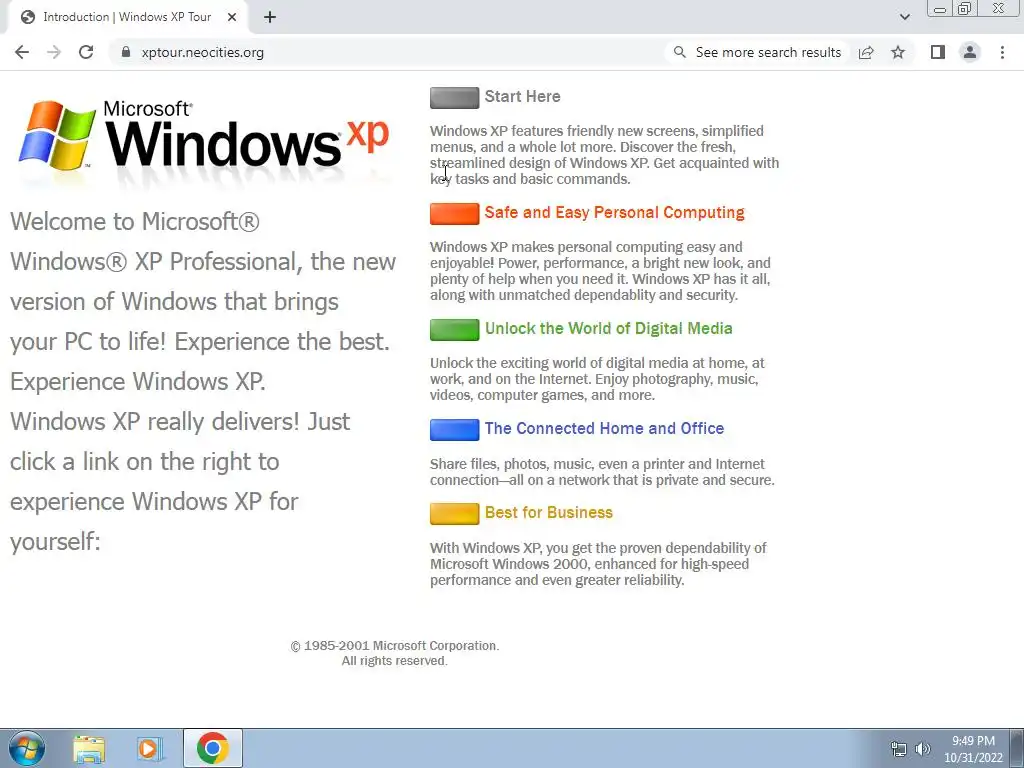Go back to the previous page
The height and width of the screenshot is (768, 1024).
(x=22, y=52)
